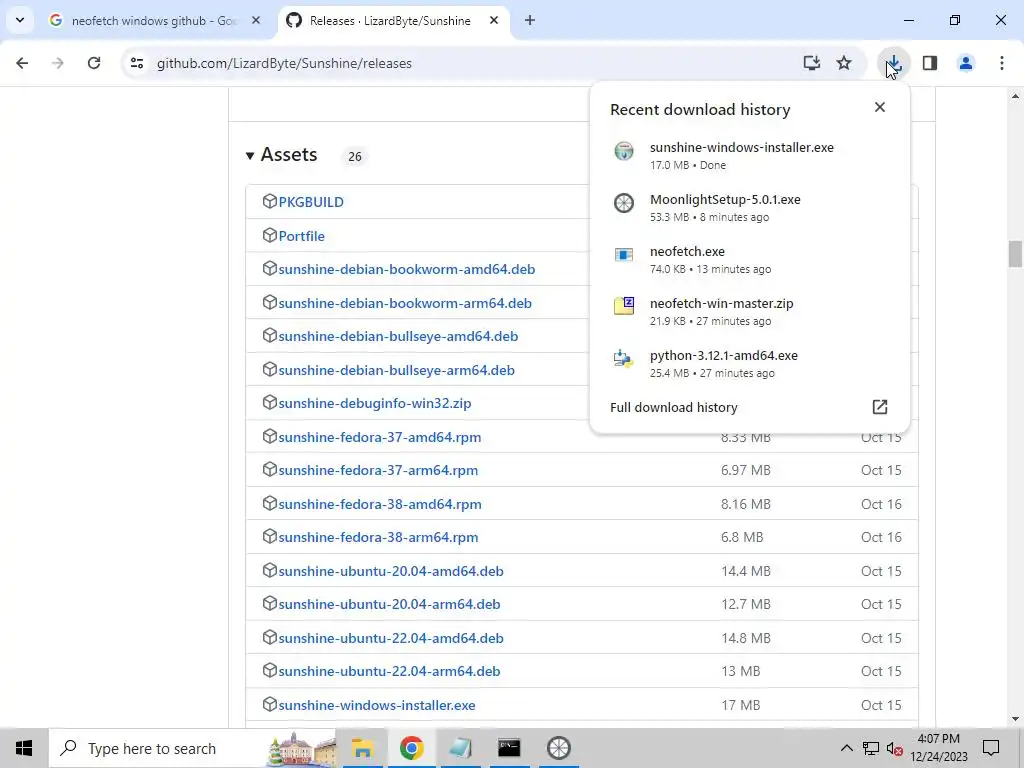Click python-3.12.1-amd64.exe installer icon
1024x768 pixels.
pos(624,359)
